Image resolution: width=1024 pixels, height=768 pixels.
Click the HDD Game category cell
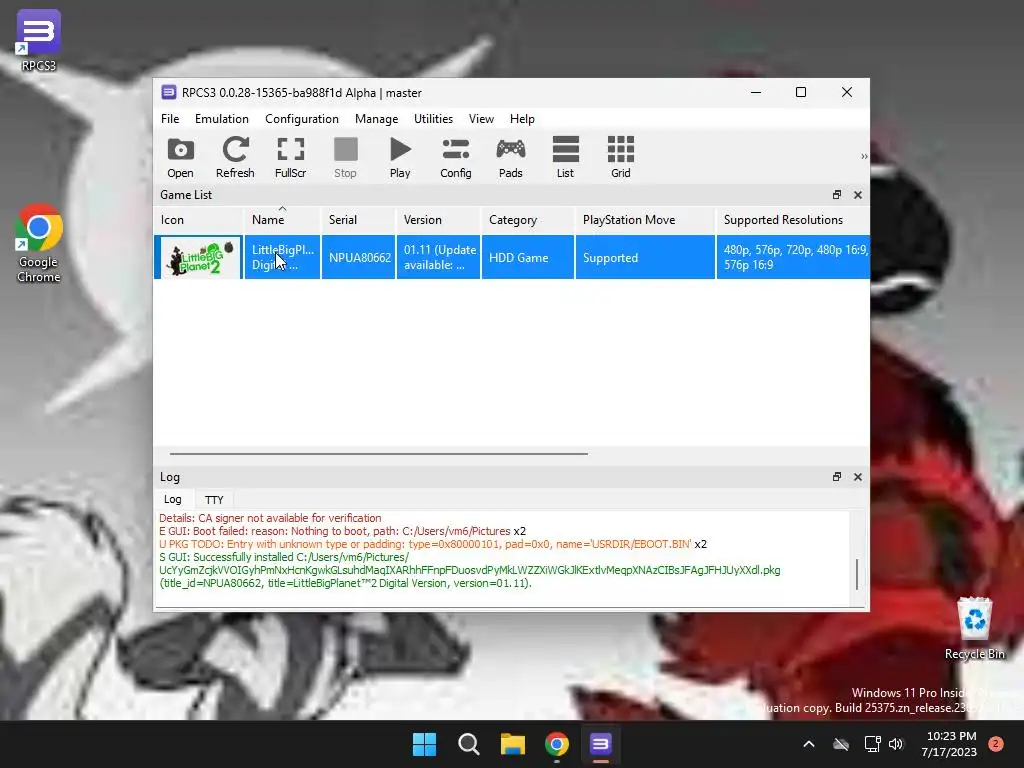pos(528,257)
